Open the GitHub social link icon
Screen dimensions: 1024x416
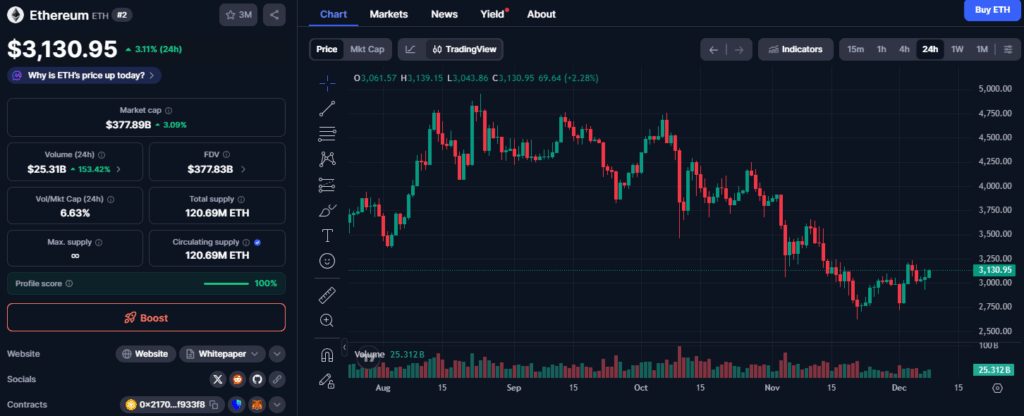tap(257, 379)
